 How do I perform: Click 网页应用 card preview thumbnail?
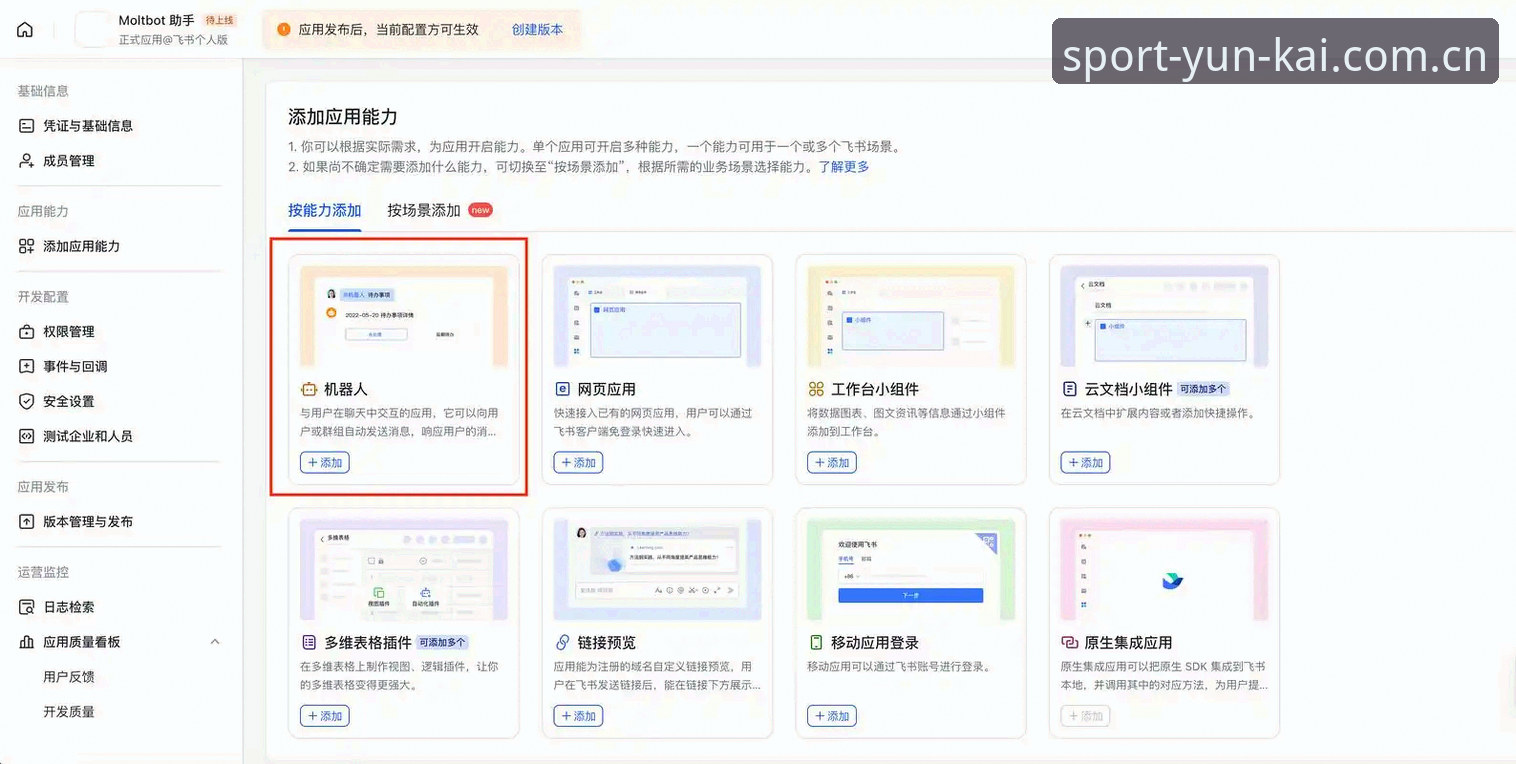(657, 316)
